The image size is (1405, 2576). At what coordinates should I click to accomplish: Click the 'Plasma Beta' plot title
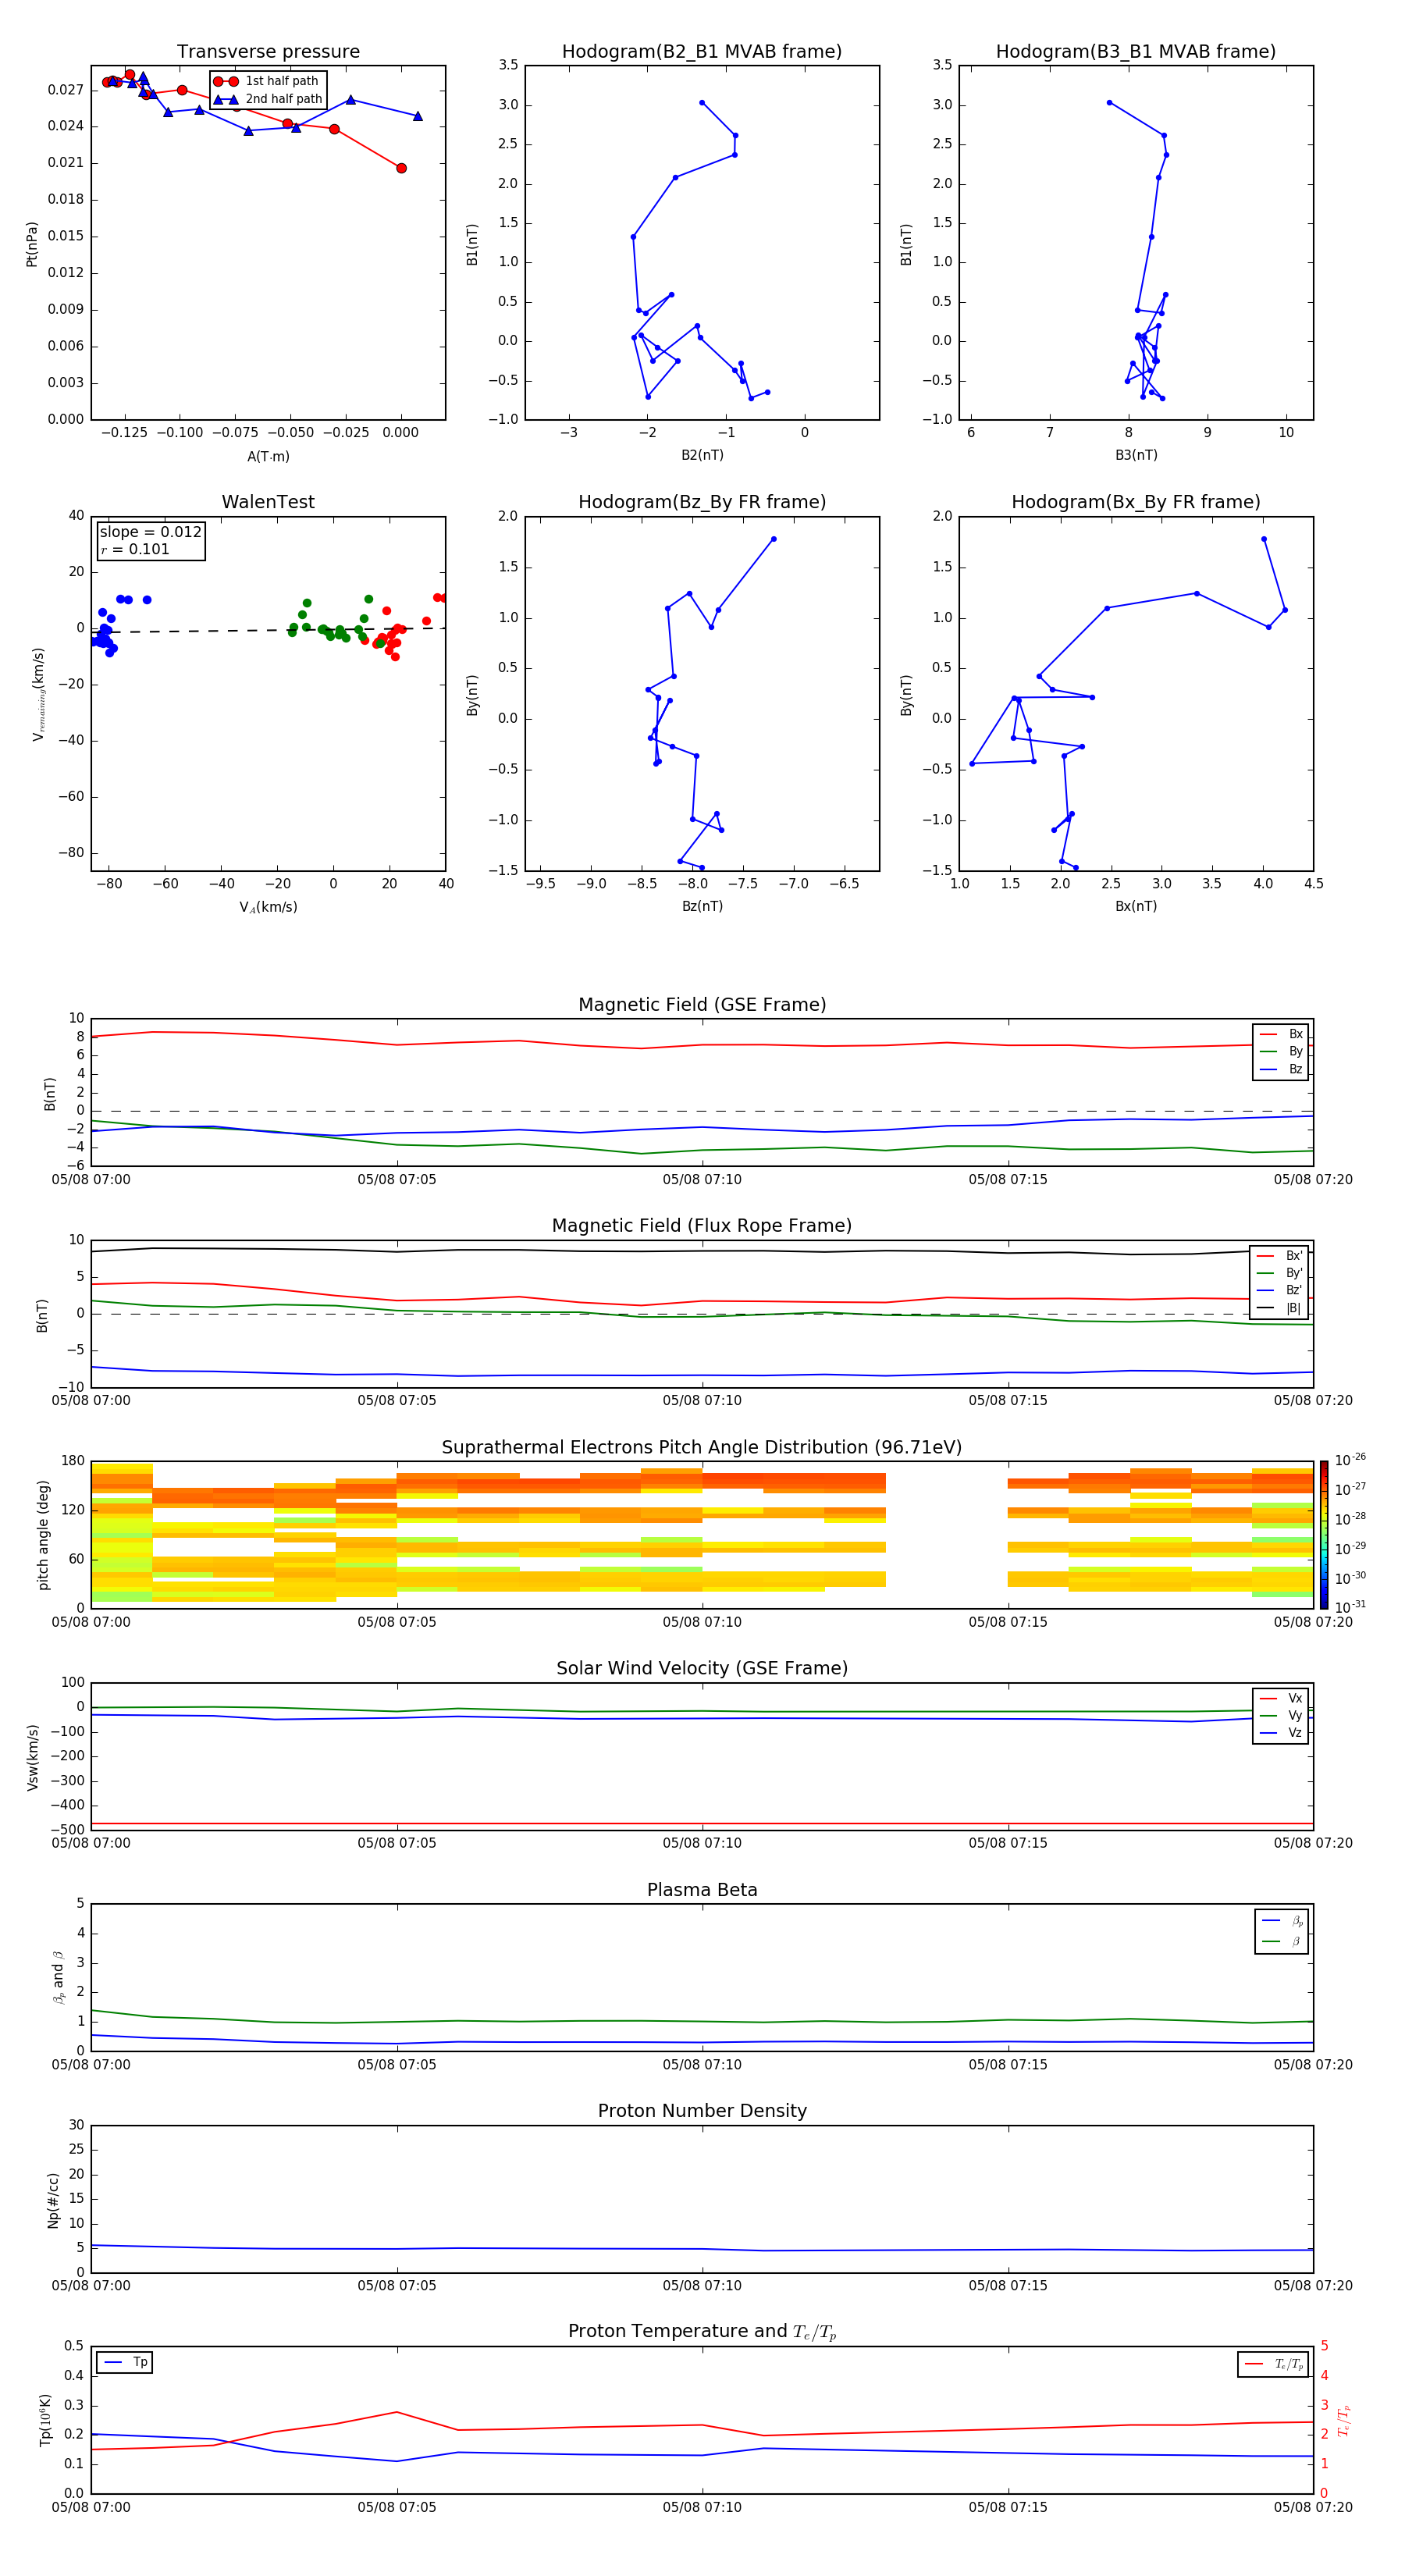click(x=702, y=1890)
